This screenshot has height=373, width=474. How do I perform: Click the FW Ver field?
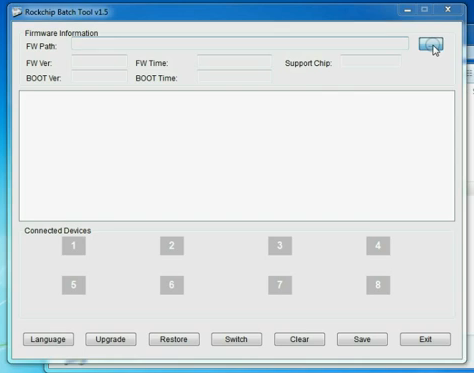click(99, 62)
